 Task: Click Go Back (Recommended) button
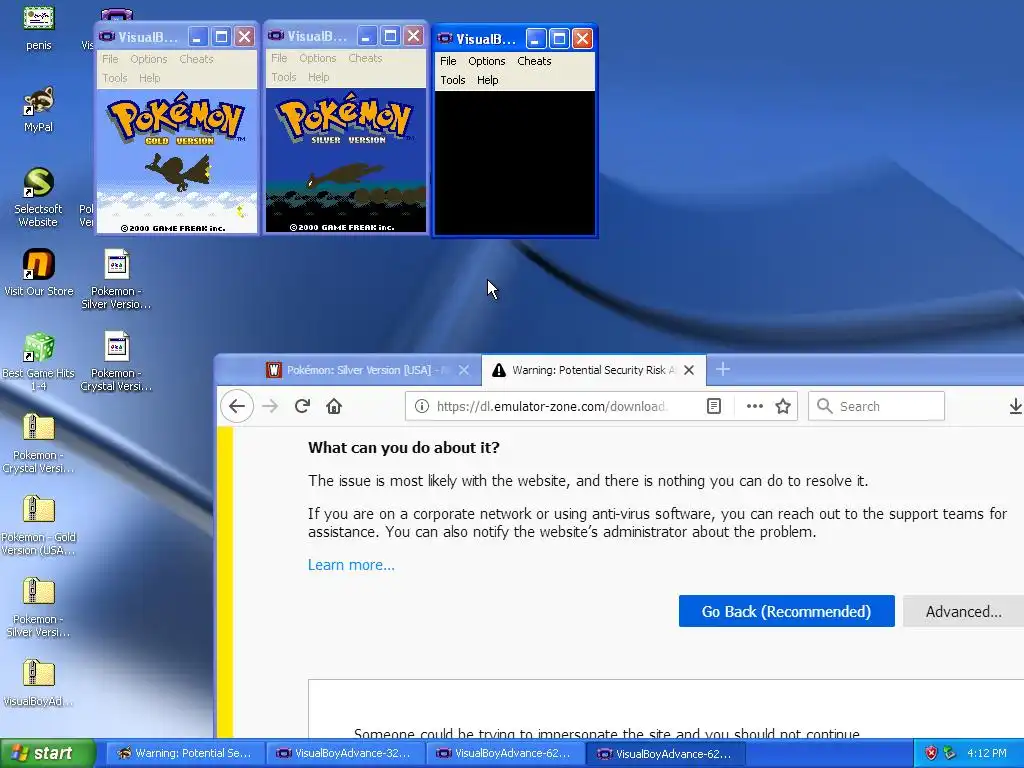point(786,611)
